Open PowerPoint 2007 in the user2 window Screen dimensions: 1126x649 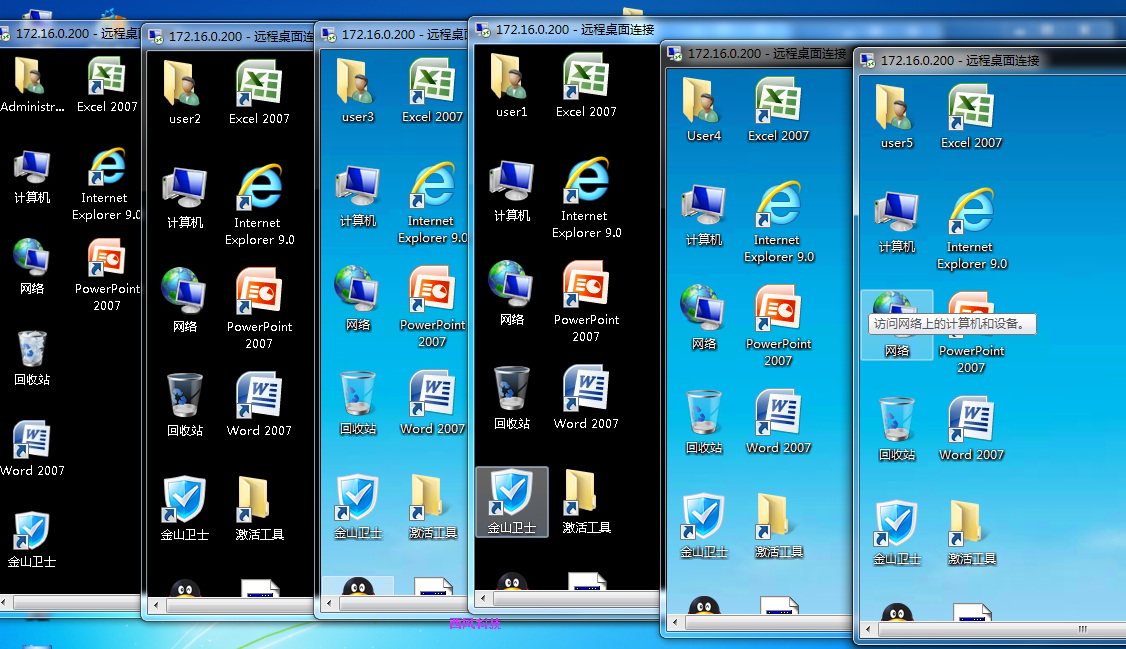(259, 309)
